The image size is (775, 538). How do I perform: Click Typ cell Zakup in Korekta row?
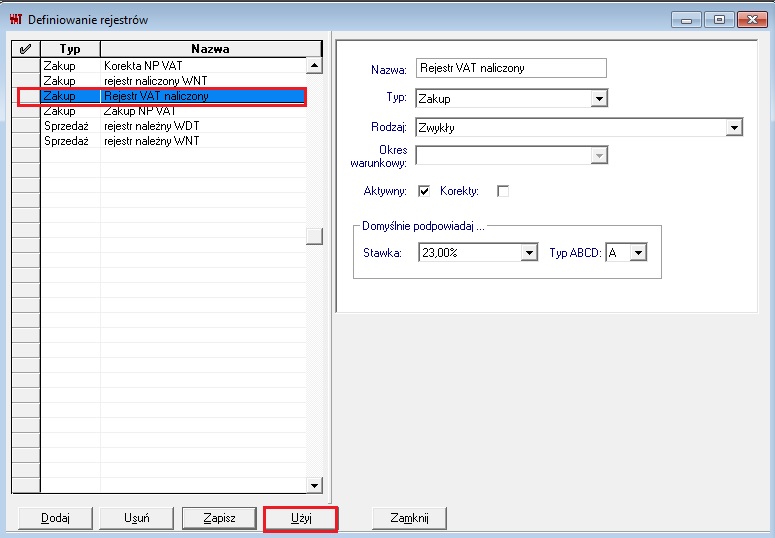coord(71,66)
